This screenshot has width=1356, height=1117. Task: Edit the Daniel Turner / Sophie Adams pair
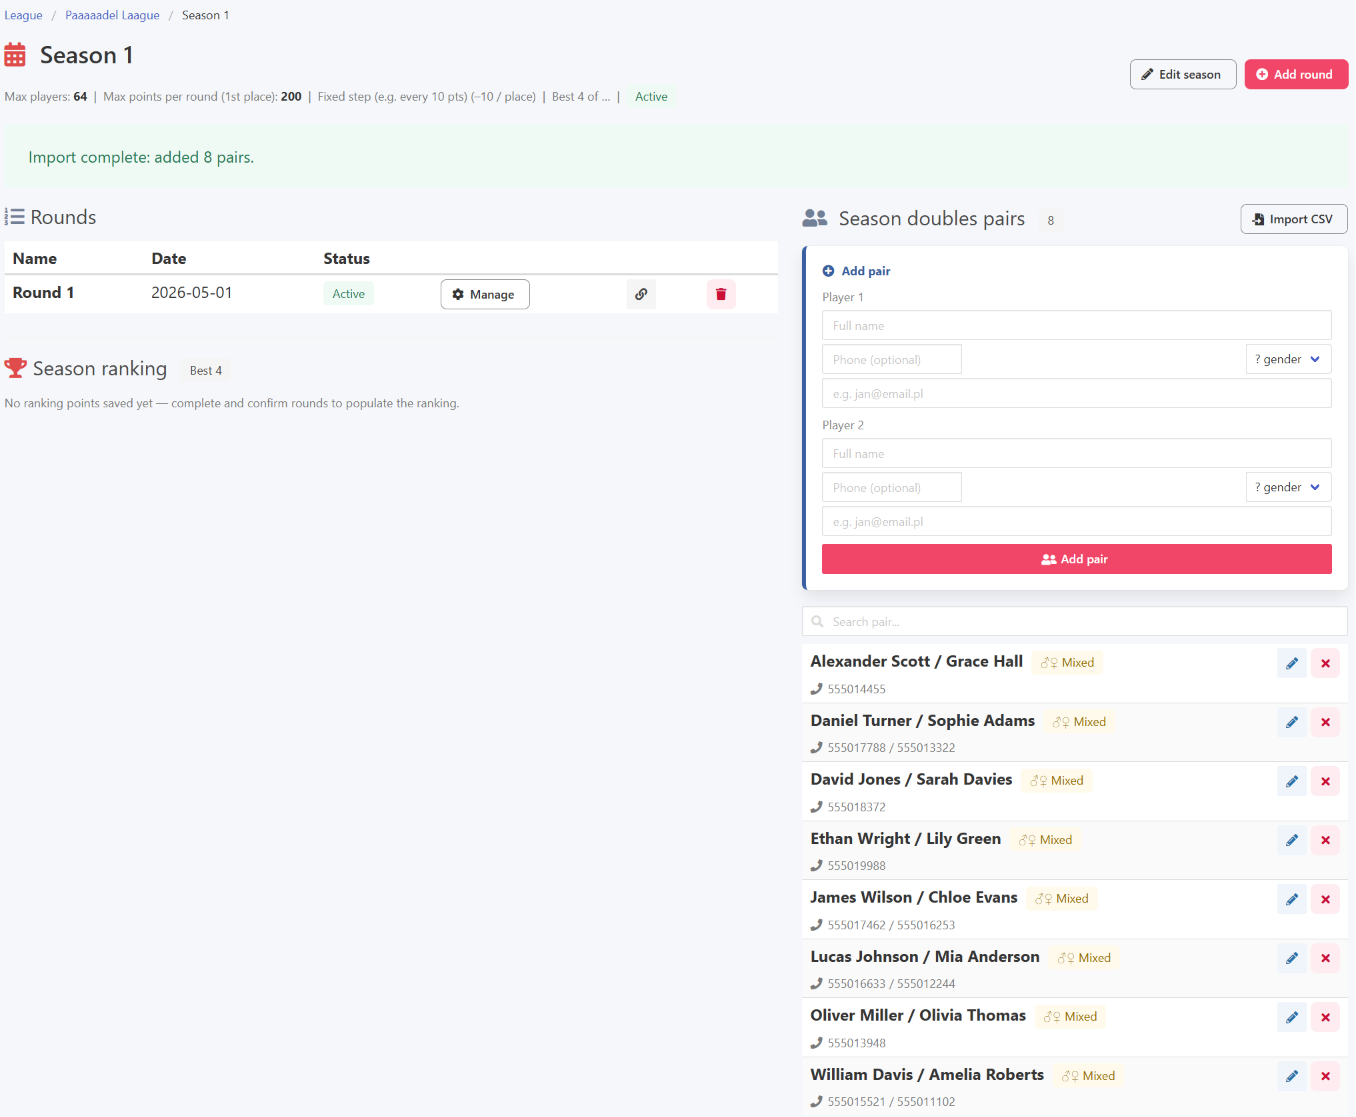pyautogui.click(x=1292, y=722)
